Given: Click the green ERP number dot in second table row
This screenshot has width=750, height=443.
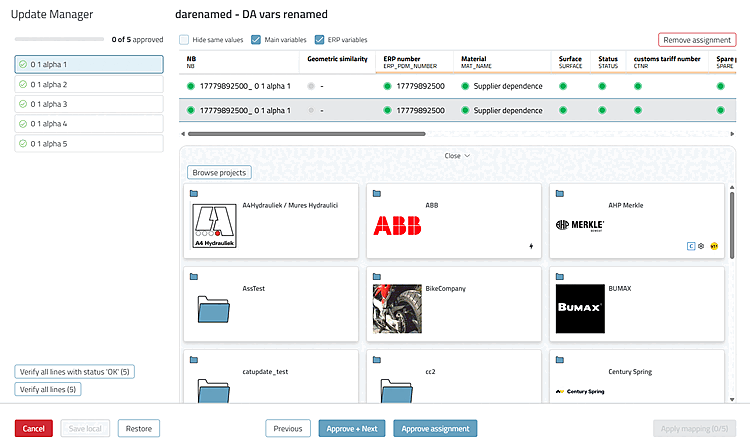Looking at the screenshot, I should click(x=387, y=111).
